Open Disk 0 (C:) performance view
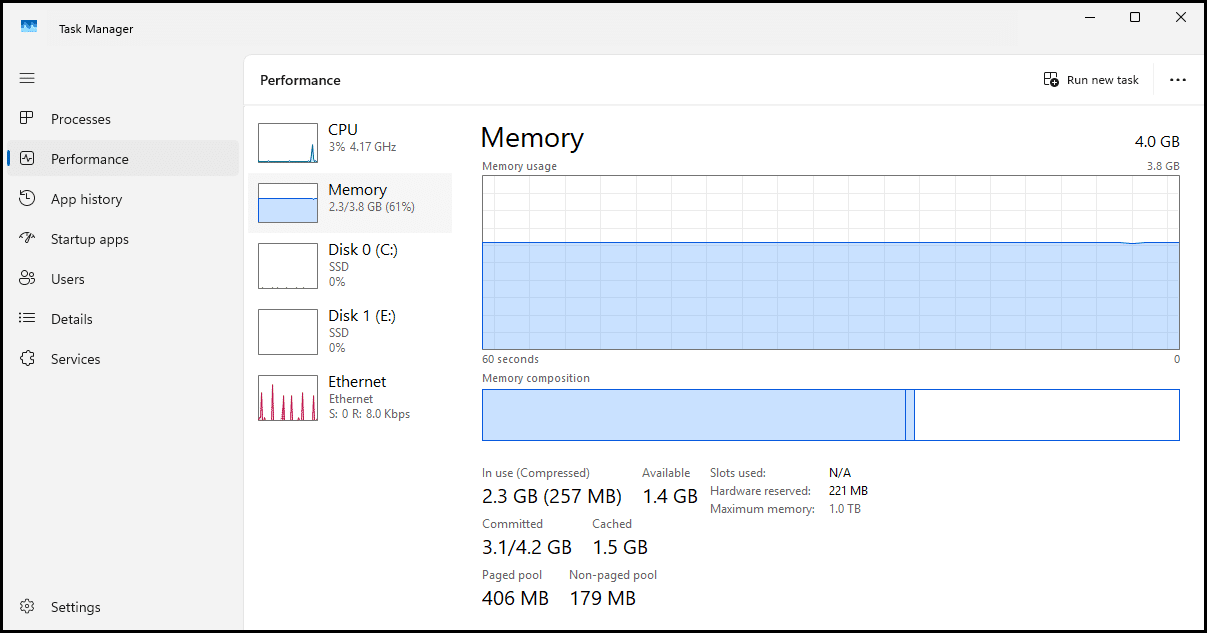 click(x=350, y=265)
